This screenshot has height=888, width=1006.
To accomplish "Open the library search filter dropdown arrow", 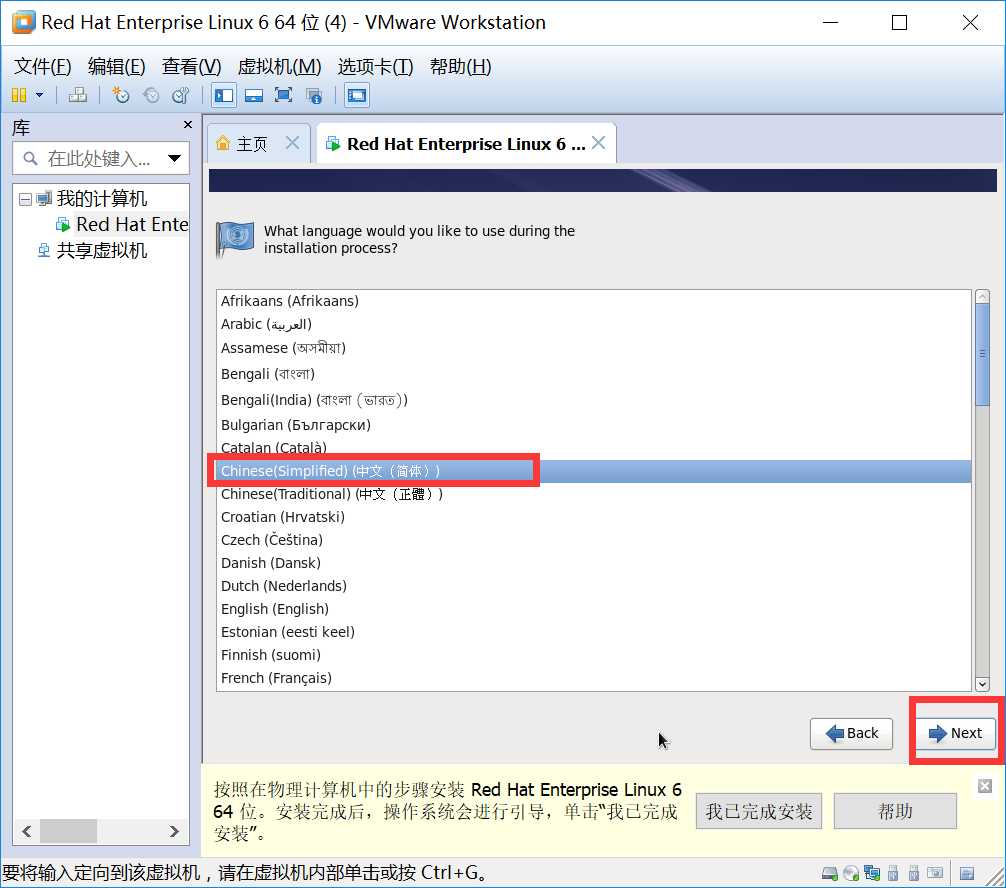I will [x=174, y=158].
